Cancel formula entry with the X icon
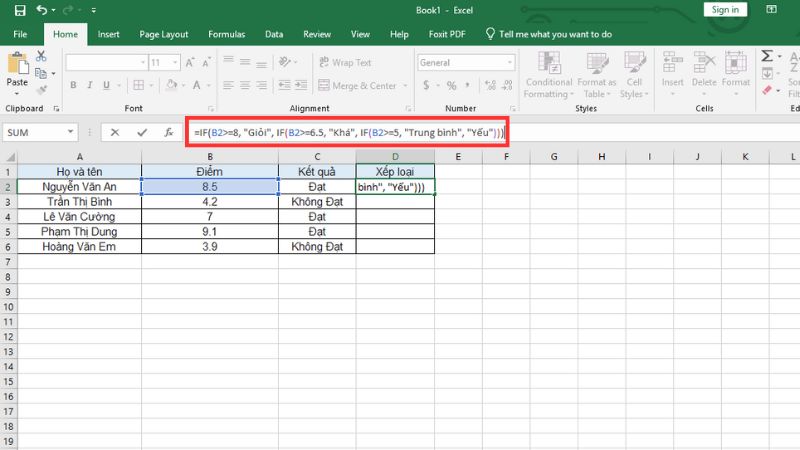 pos(115,132)
